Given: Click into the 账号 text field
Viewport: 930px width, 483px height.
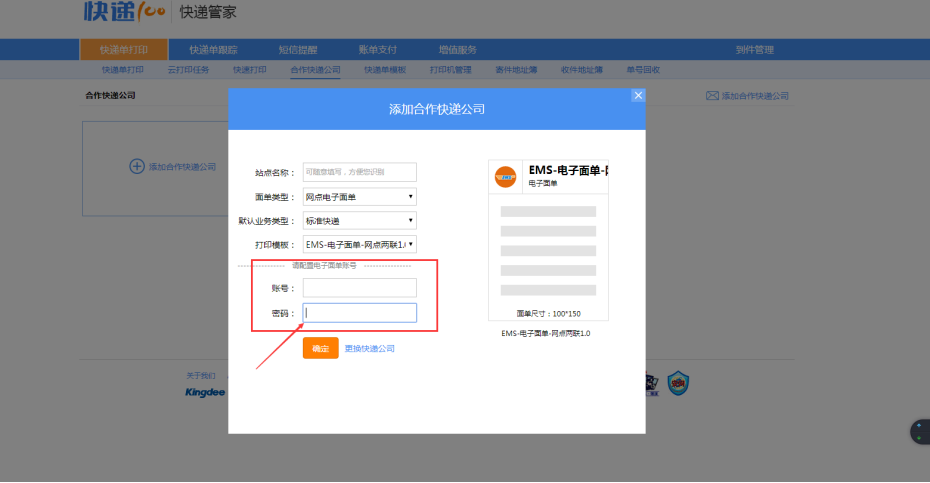Looking at the screenshot, I should tap(360, 288).
